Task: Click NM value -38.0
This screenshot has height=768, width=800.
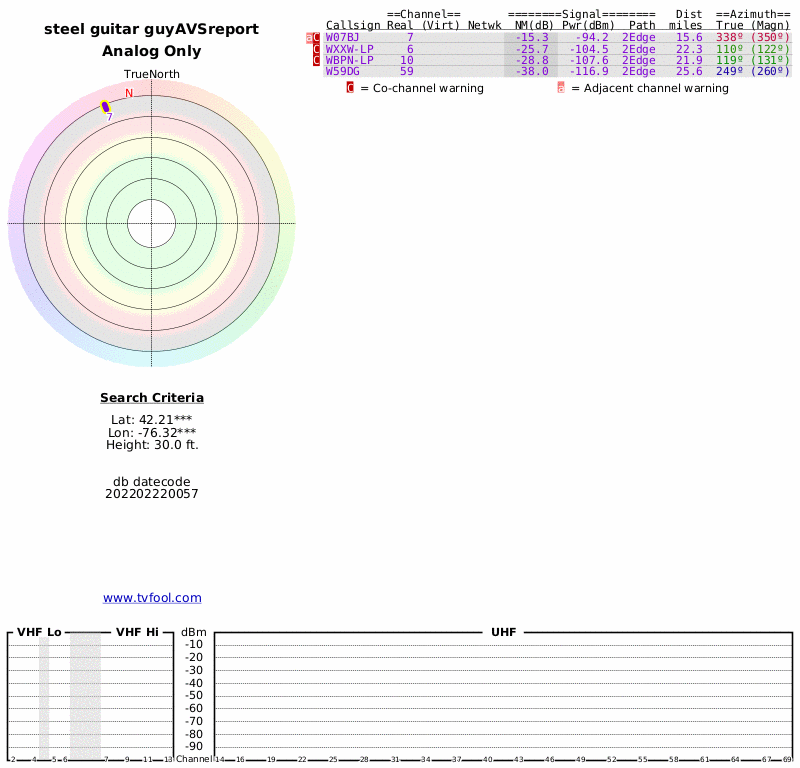Action: [532, 71]
